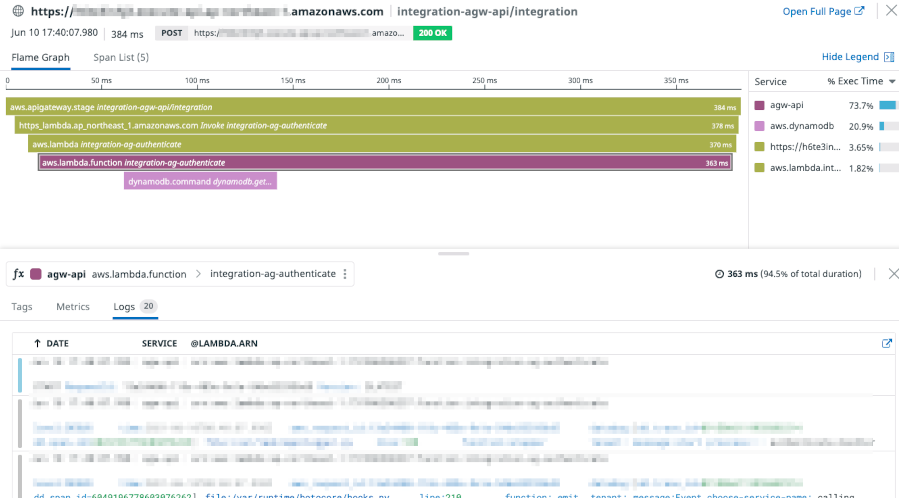This screenshot has width=900, height=498.
Task: Switch to the Flame Graph tab
Action: click(40, 57)
